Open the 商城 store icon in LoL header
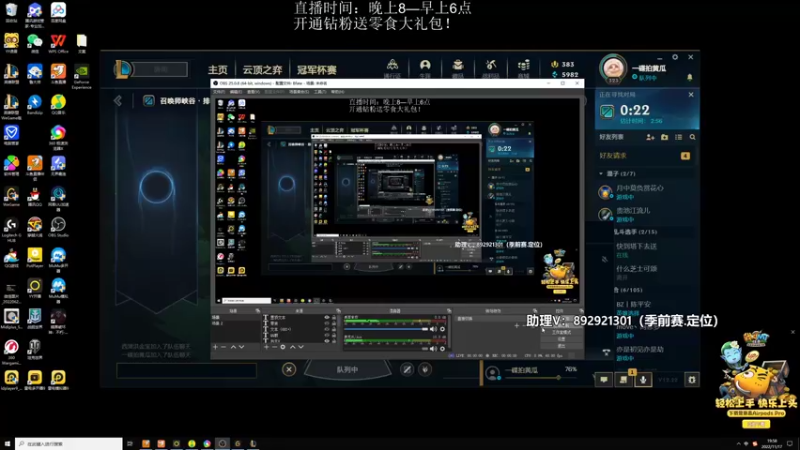The height and width of the screenshot is (450, 800). pos(523,67)
